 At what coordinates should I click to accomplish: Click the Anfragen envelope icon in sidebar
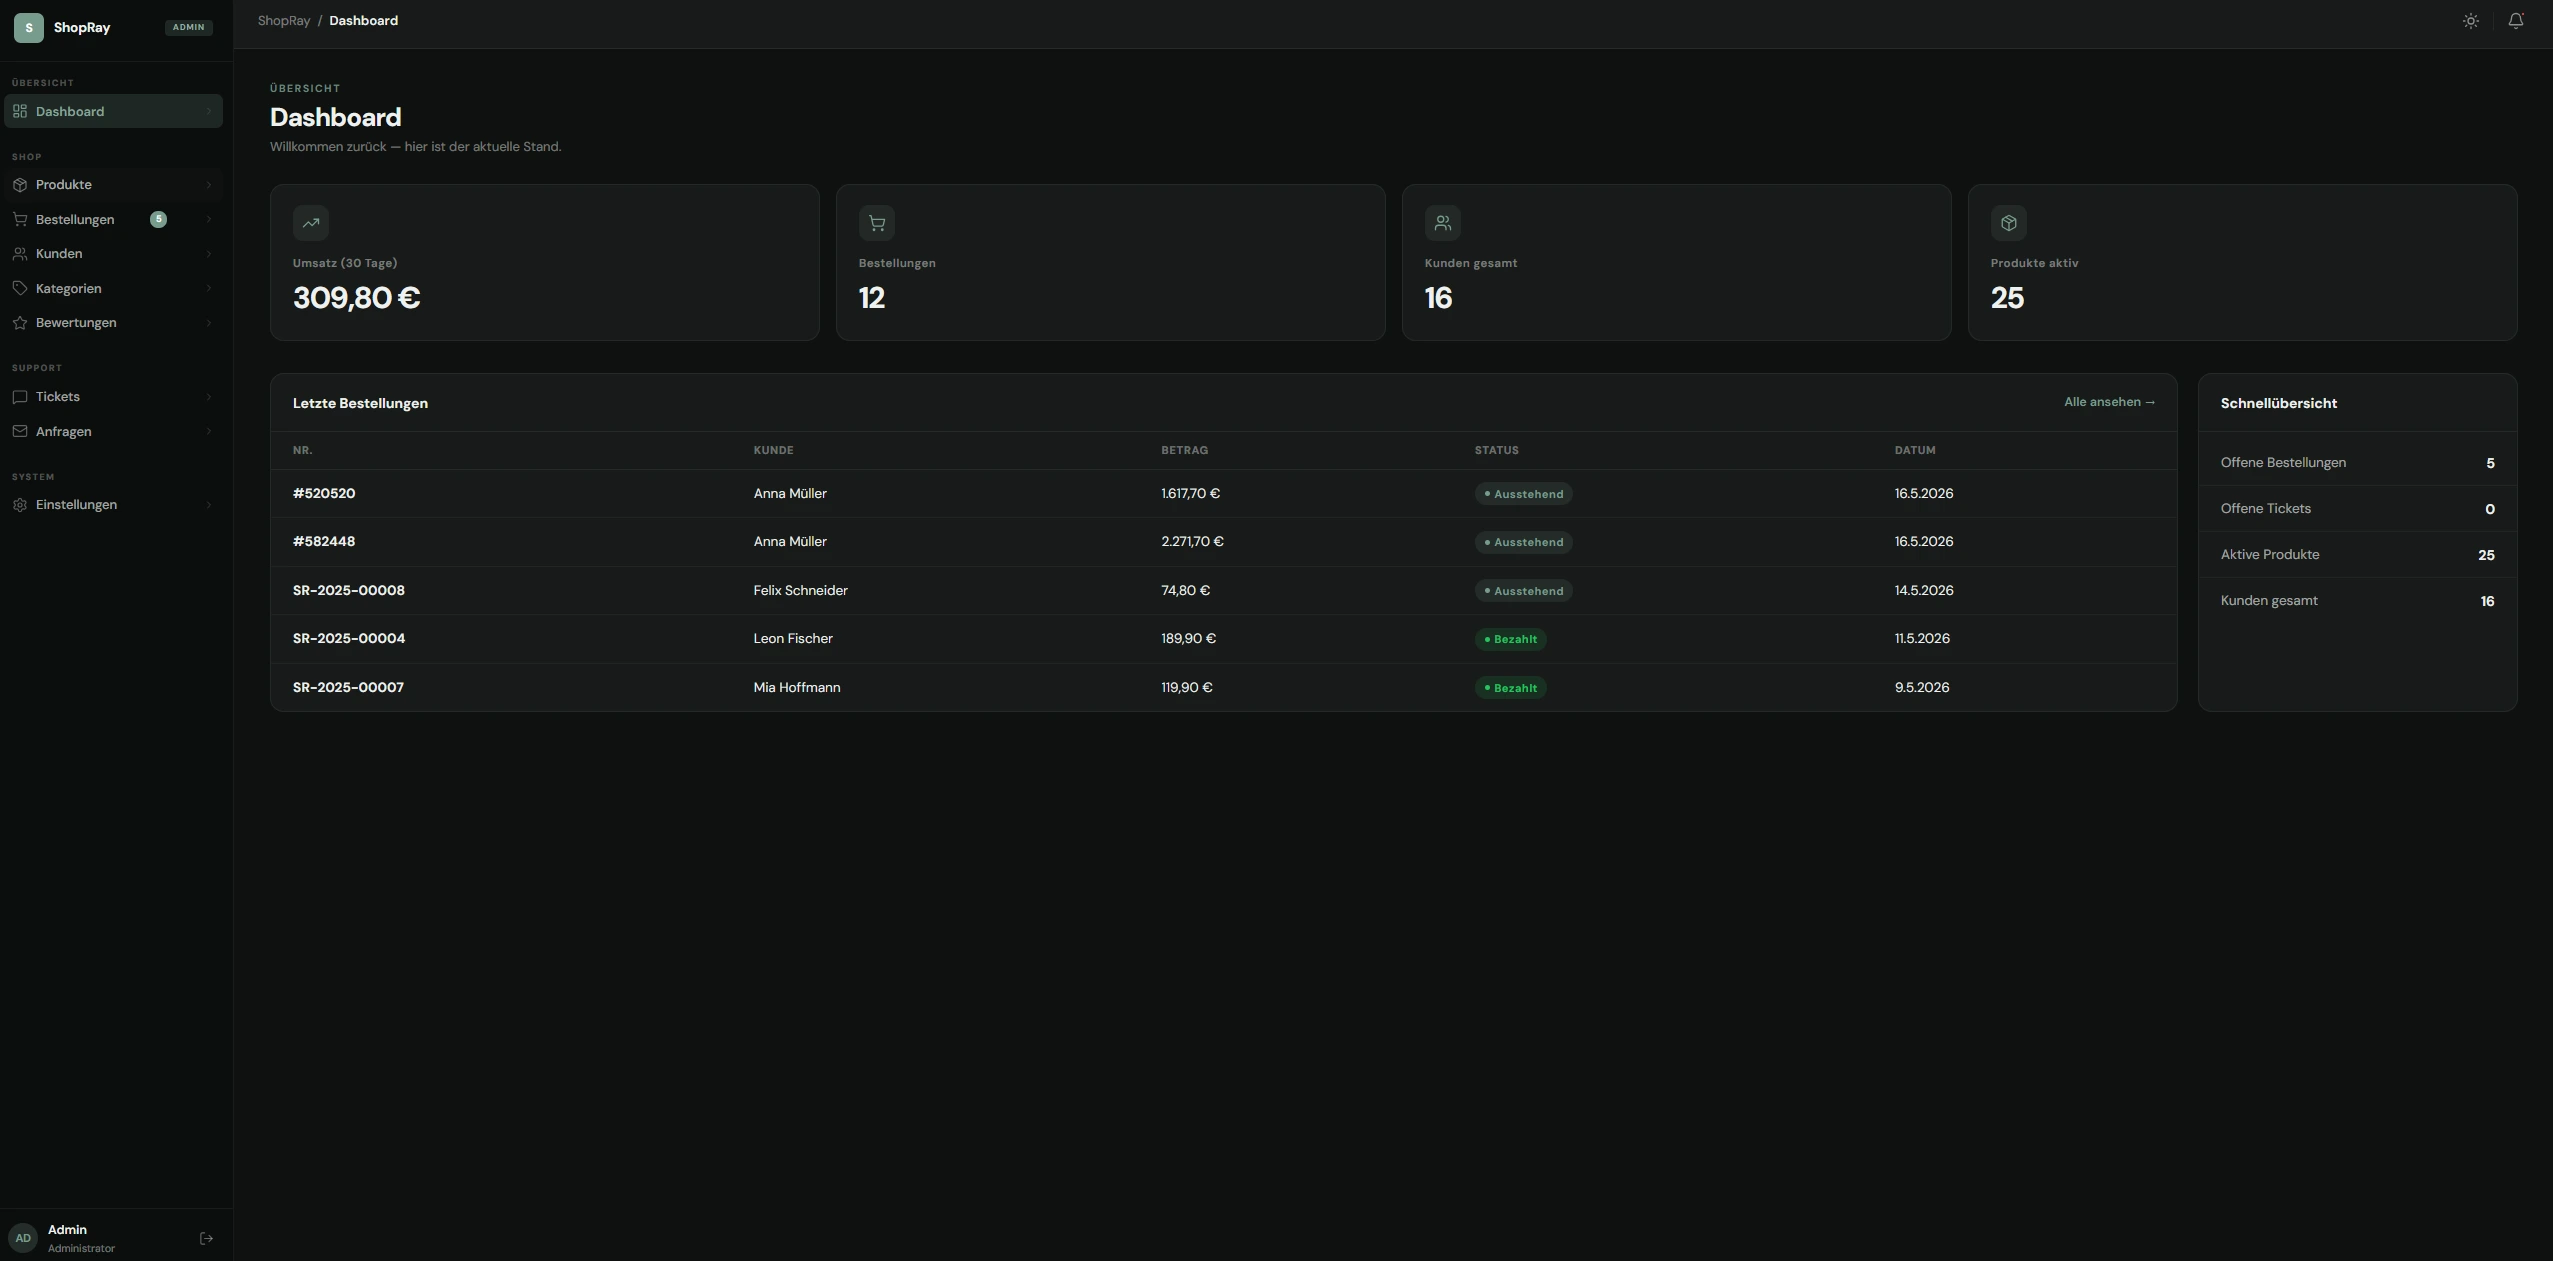[x=20, y=431]
